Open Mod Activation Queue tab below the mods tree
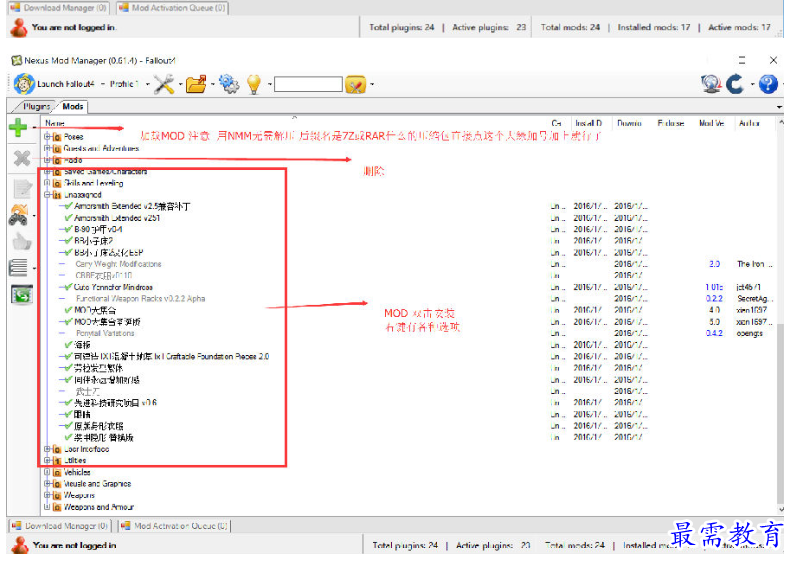 175,526
